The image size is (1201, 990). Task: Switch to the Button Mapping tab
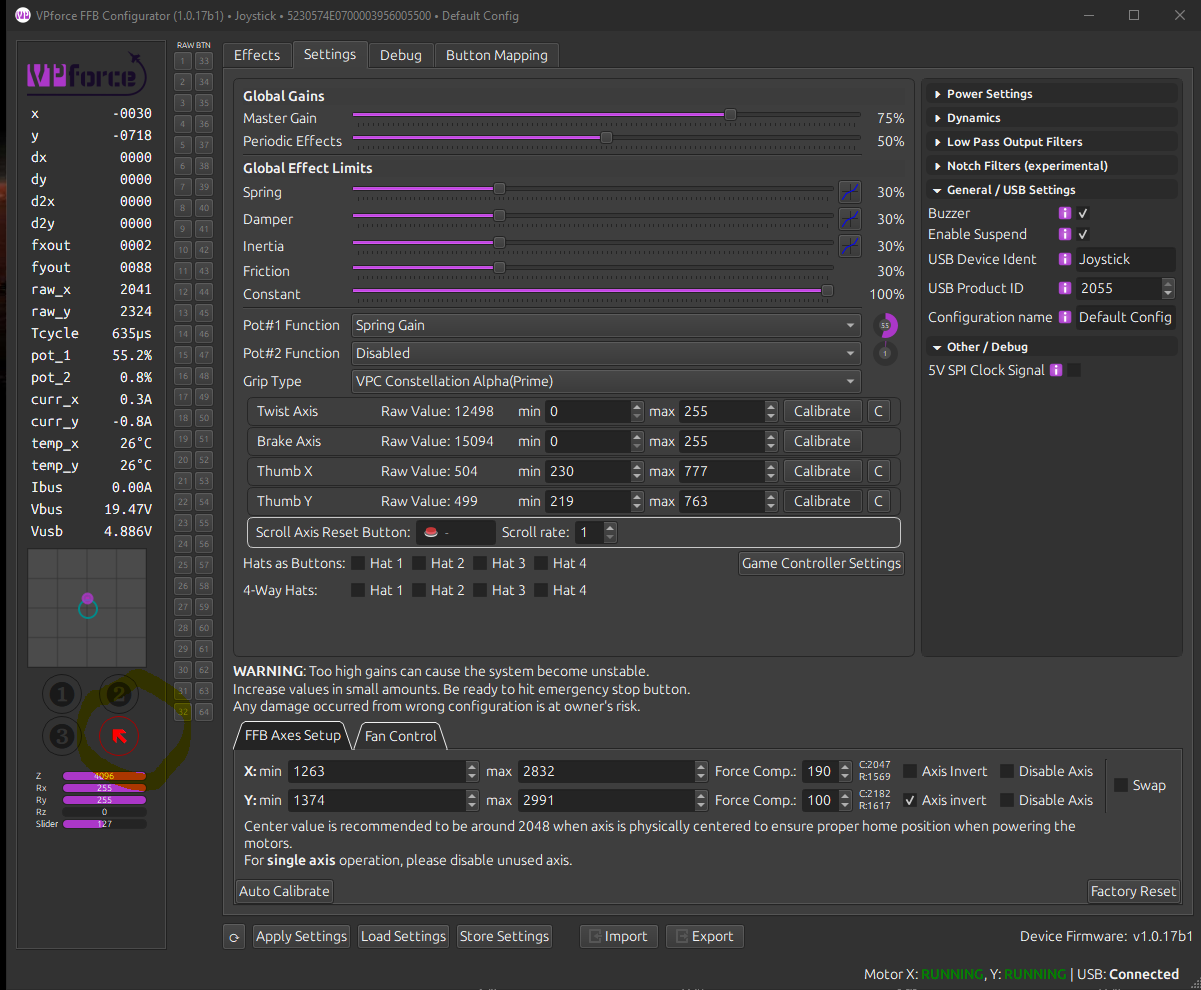click(496, 55)
